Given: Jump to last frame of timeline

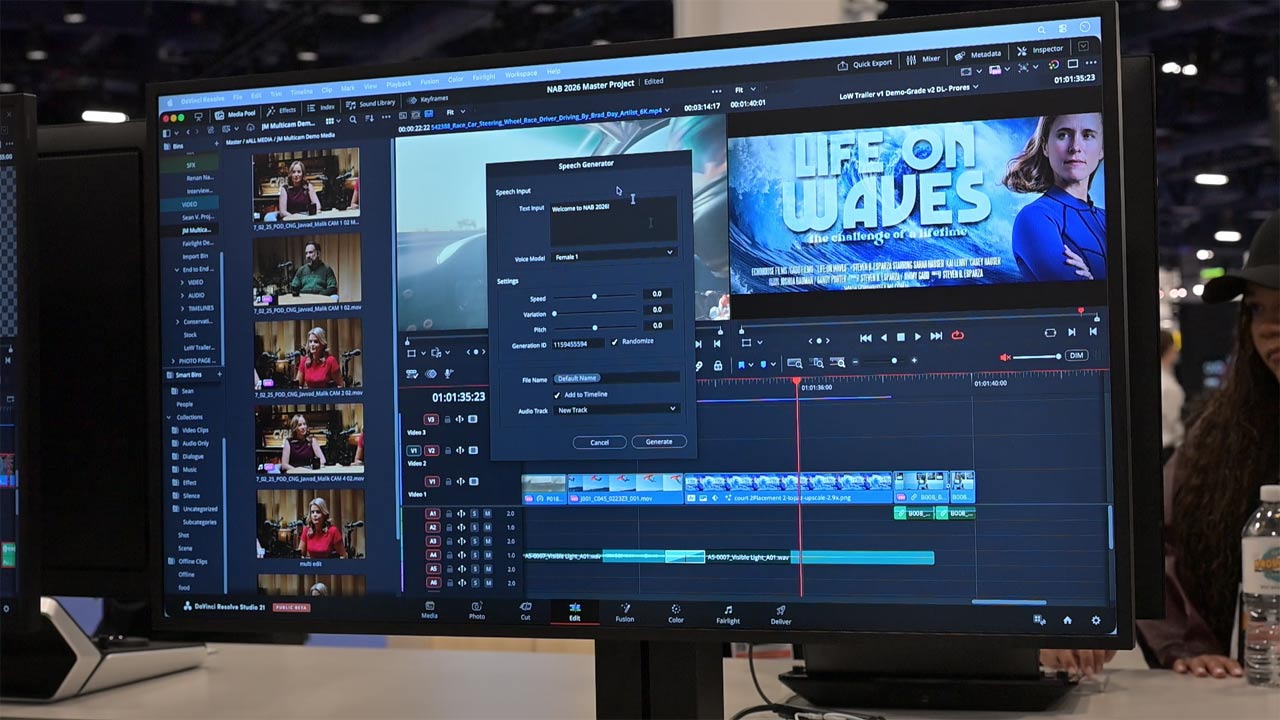Looking at the screenshot, I should click(x=936, y=336).
